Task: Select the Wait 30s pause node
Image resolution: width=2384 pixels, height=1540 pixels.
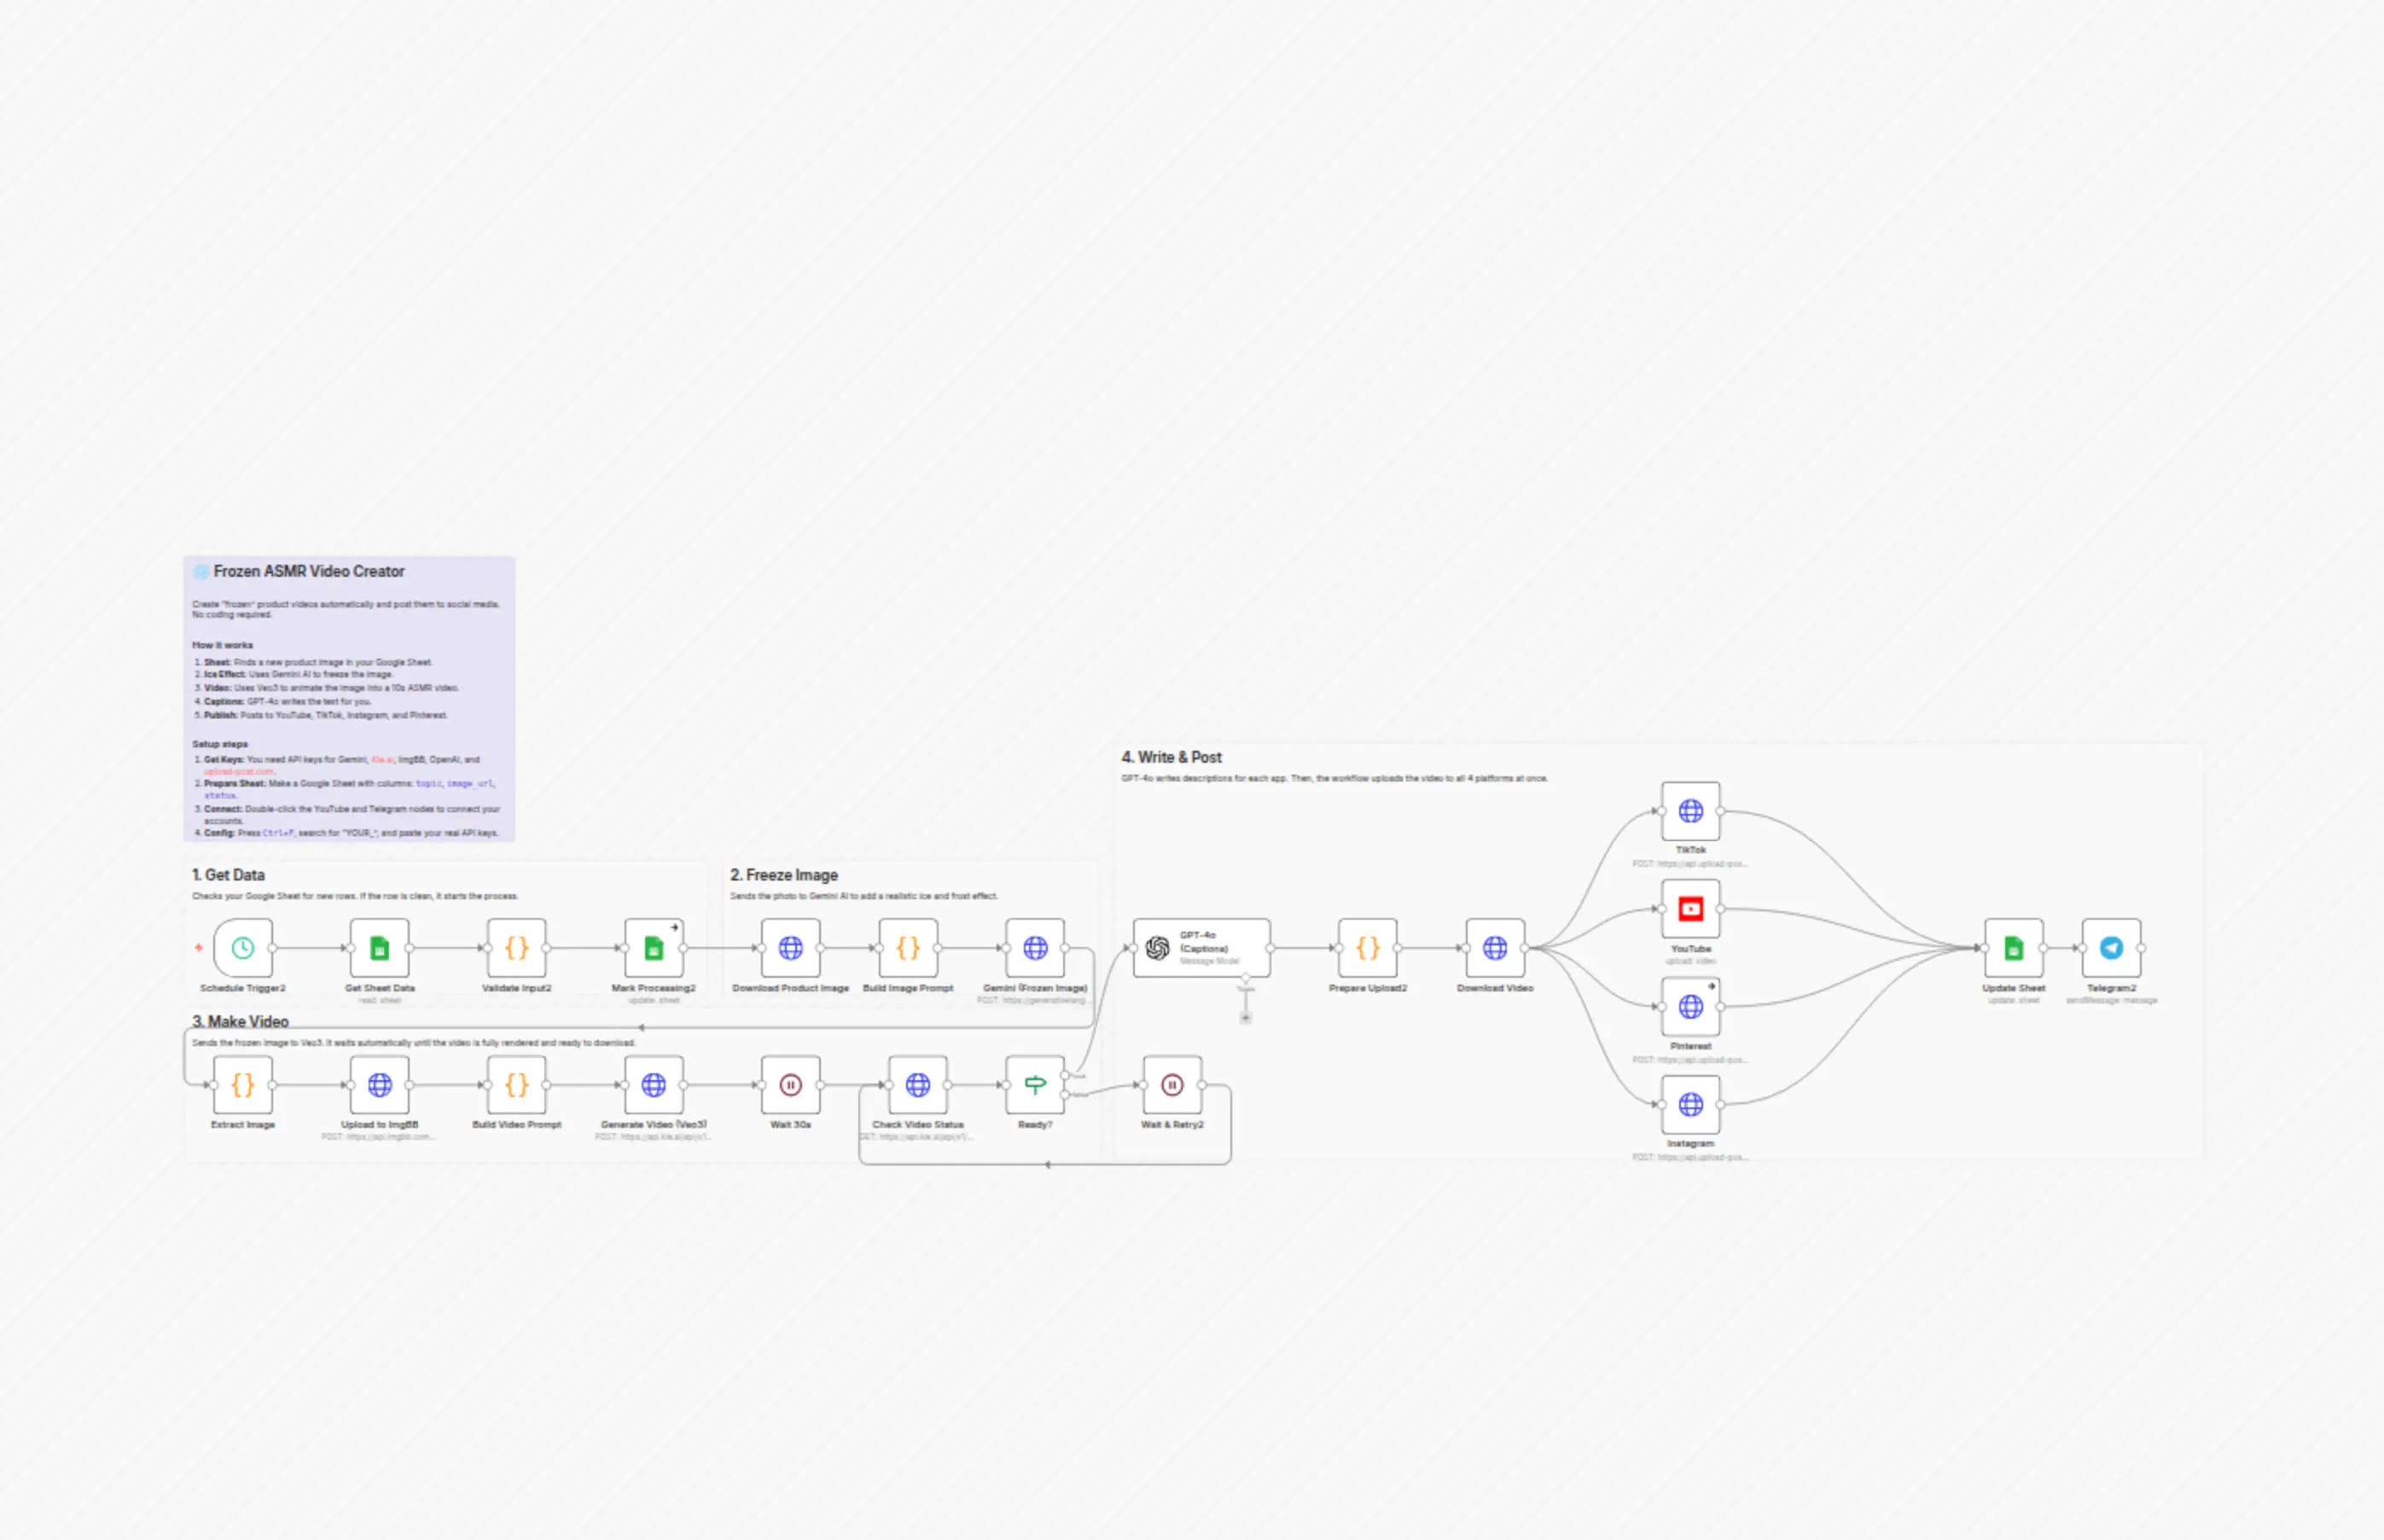Action: coord(791,1085)
